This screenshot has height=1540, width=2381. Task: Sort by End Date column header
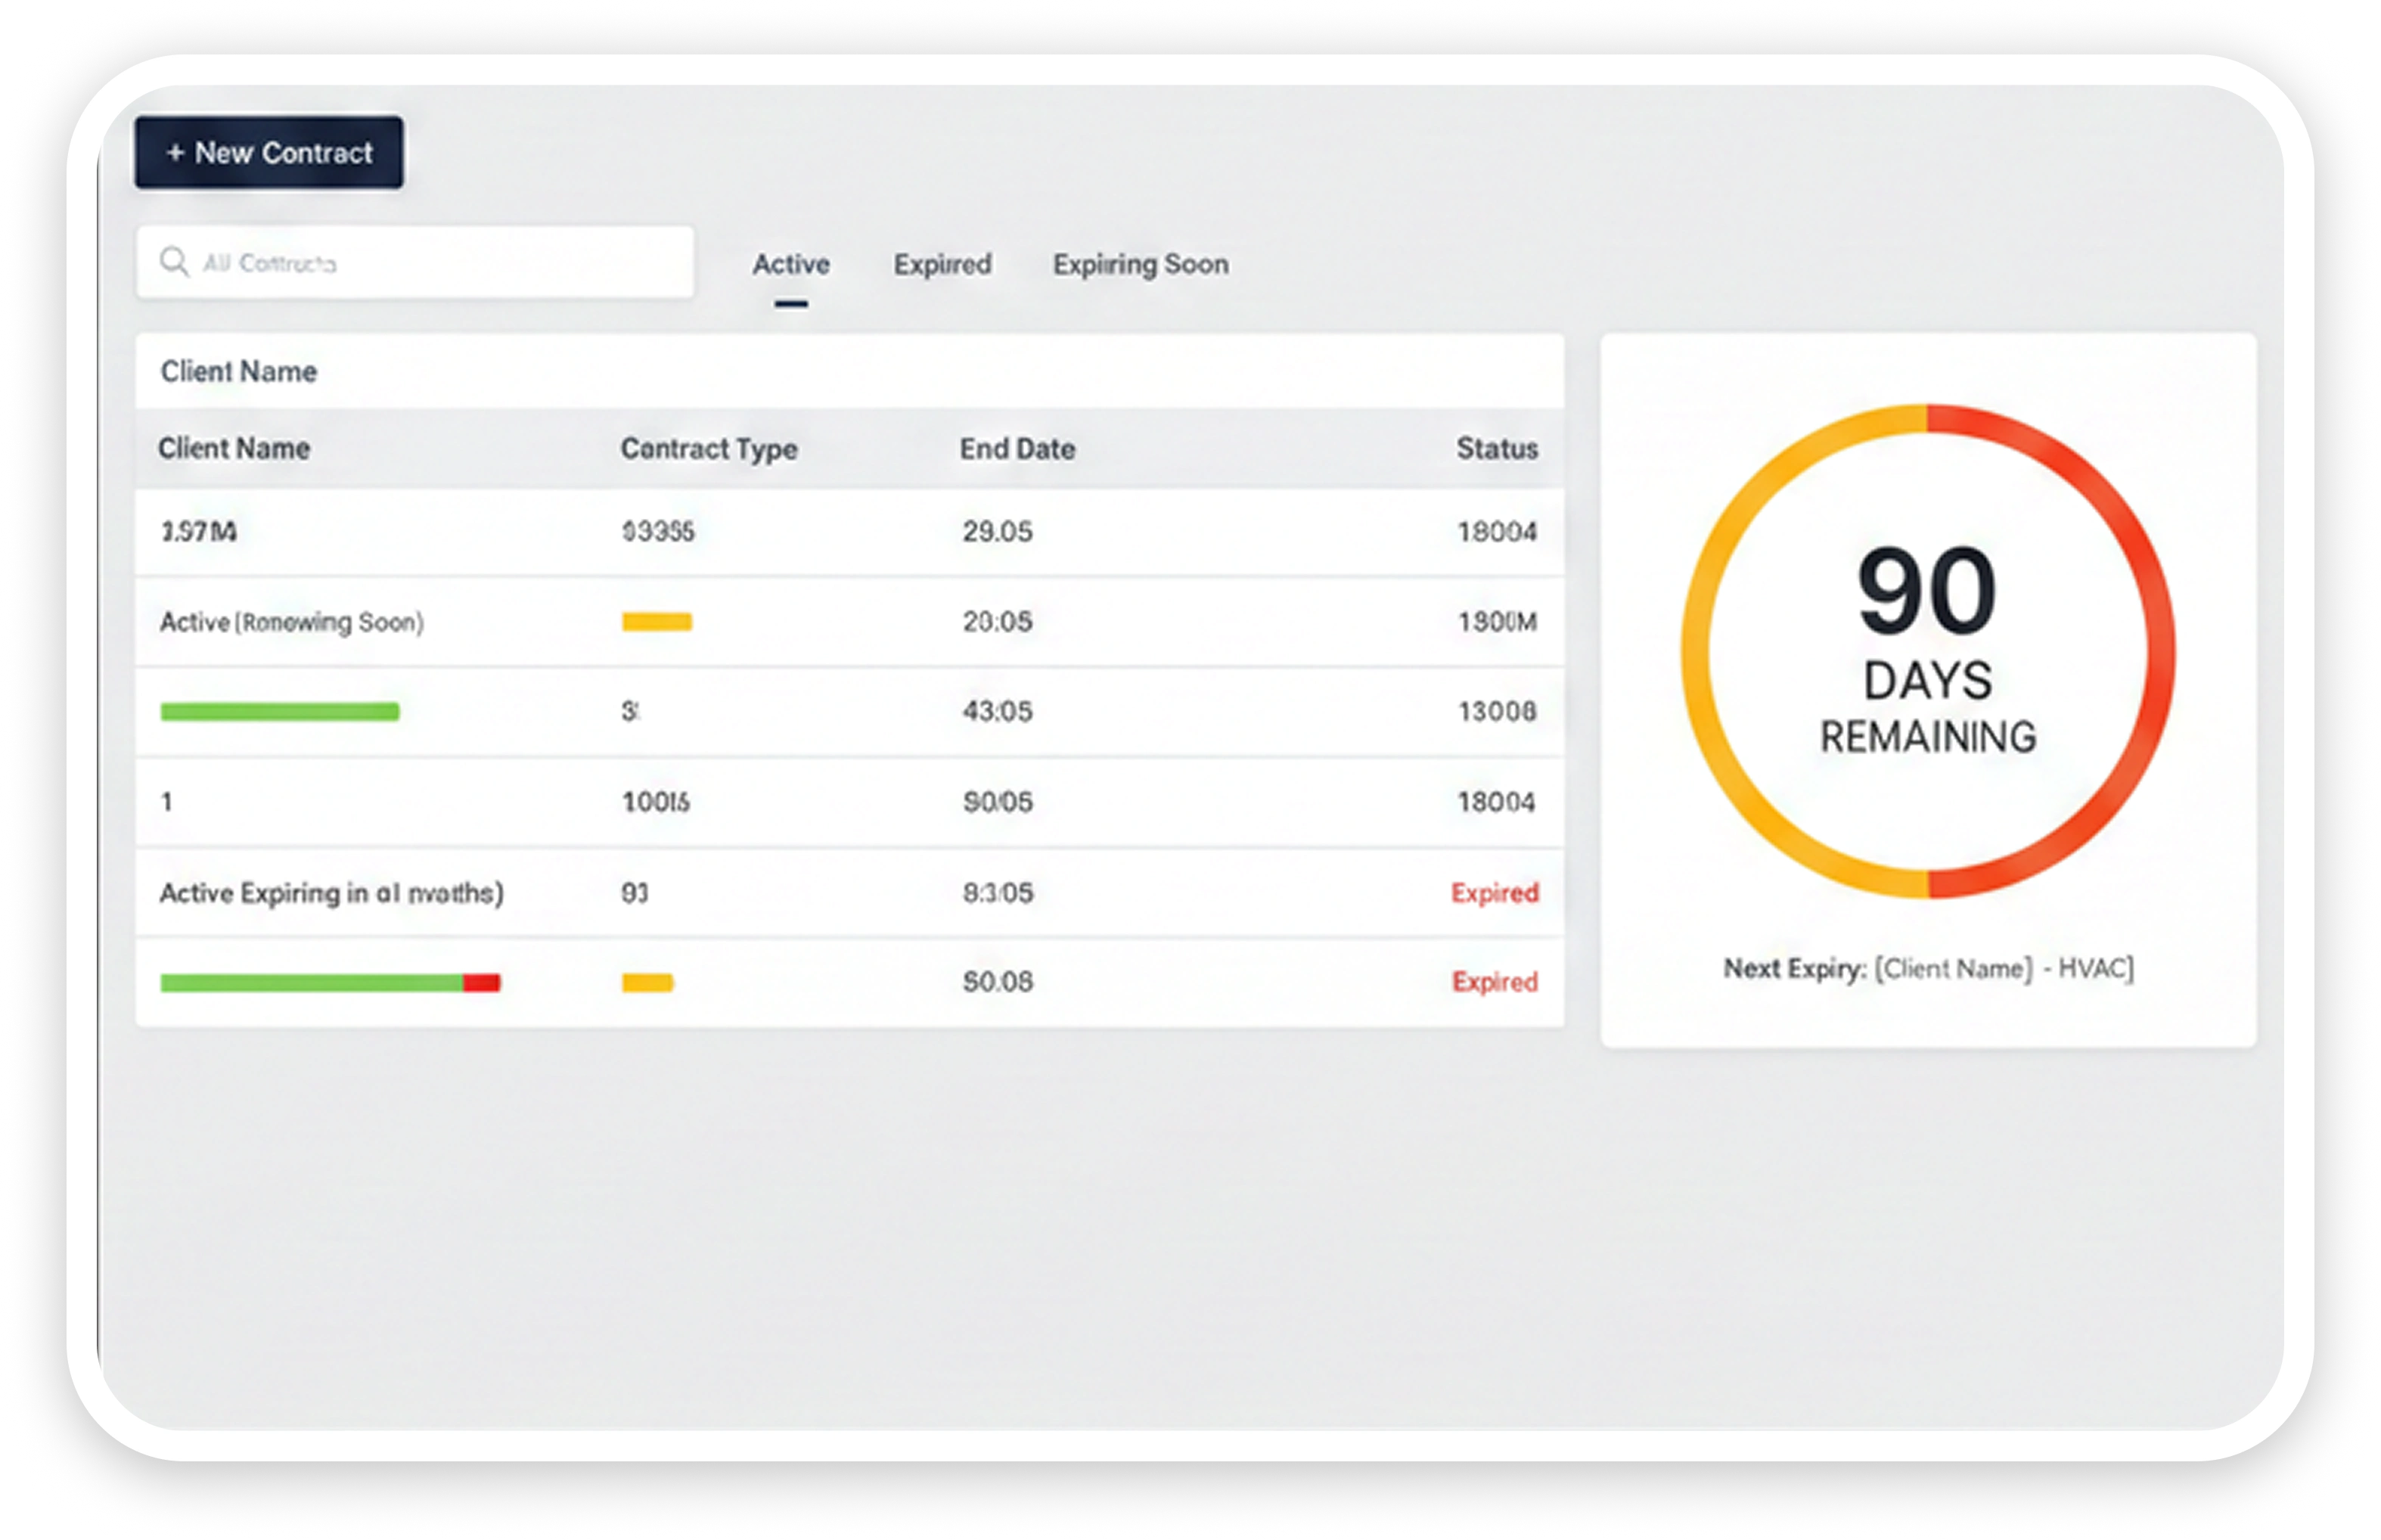1017,449
